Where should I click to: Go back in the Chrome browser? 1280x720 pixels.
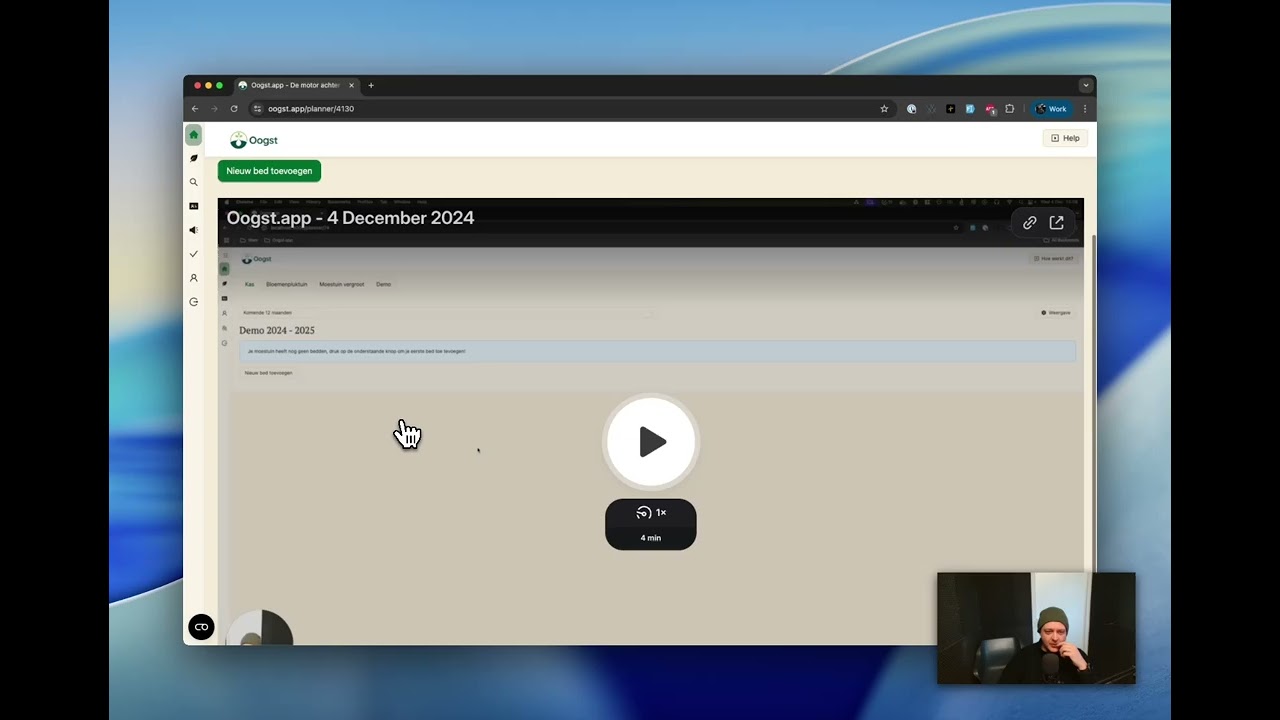(195, 109)
